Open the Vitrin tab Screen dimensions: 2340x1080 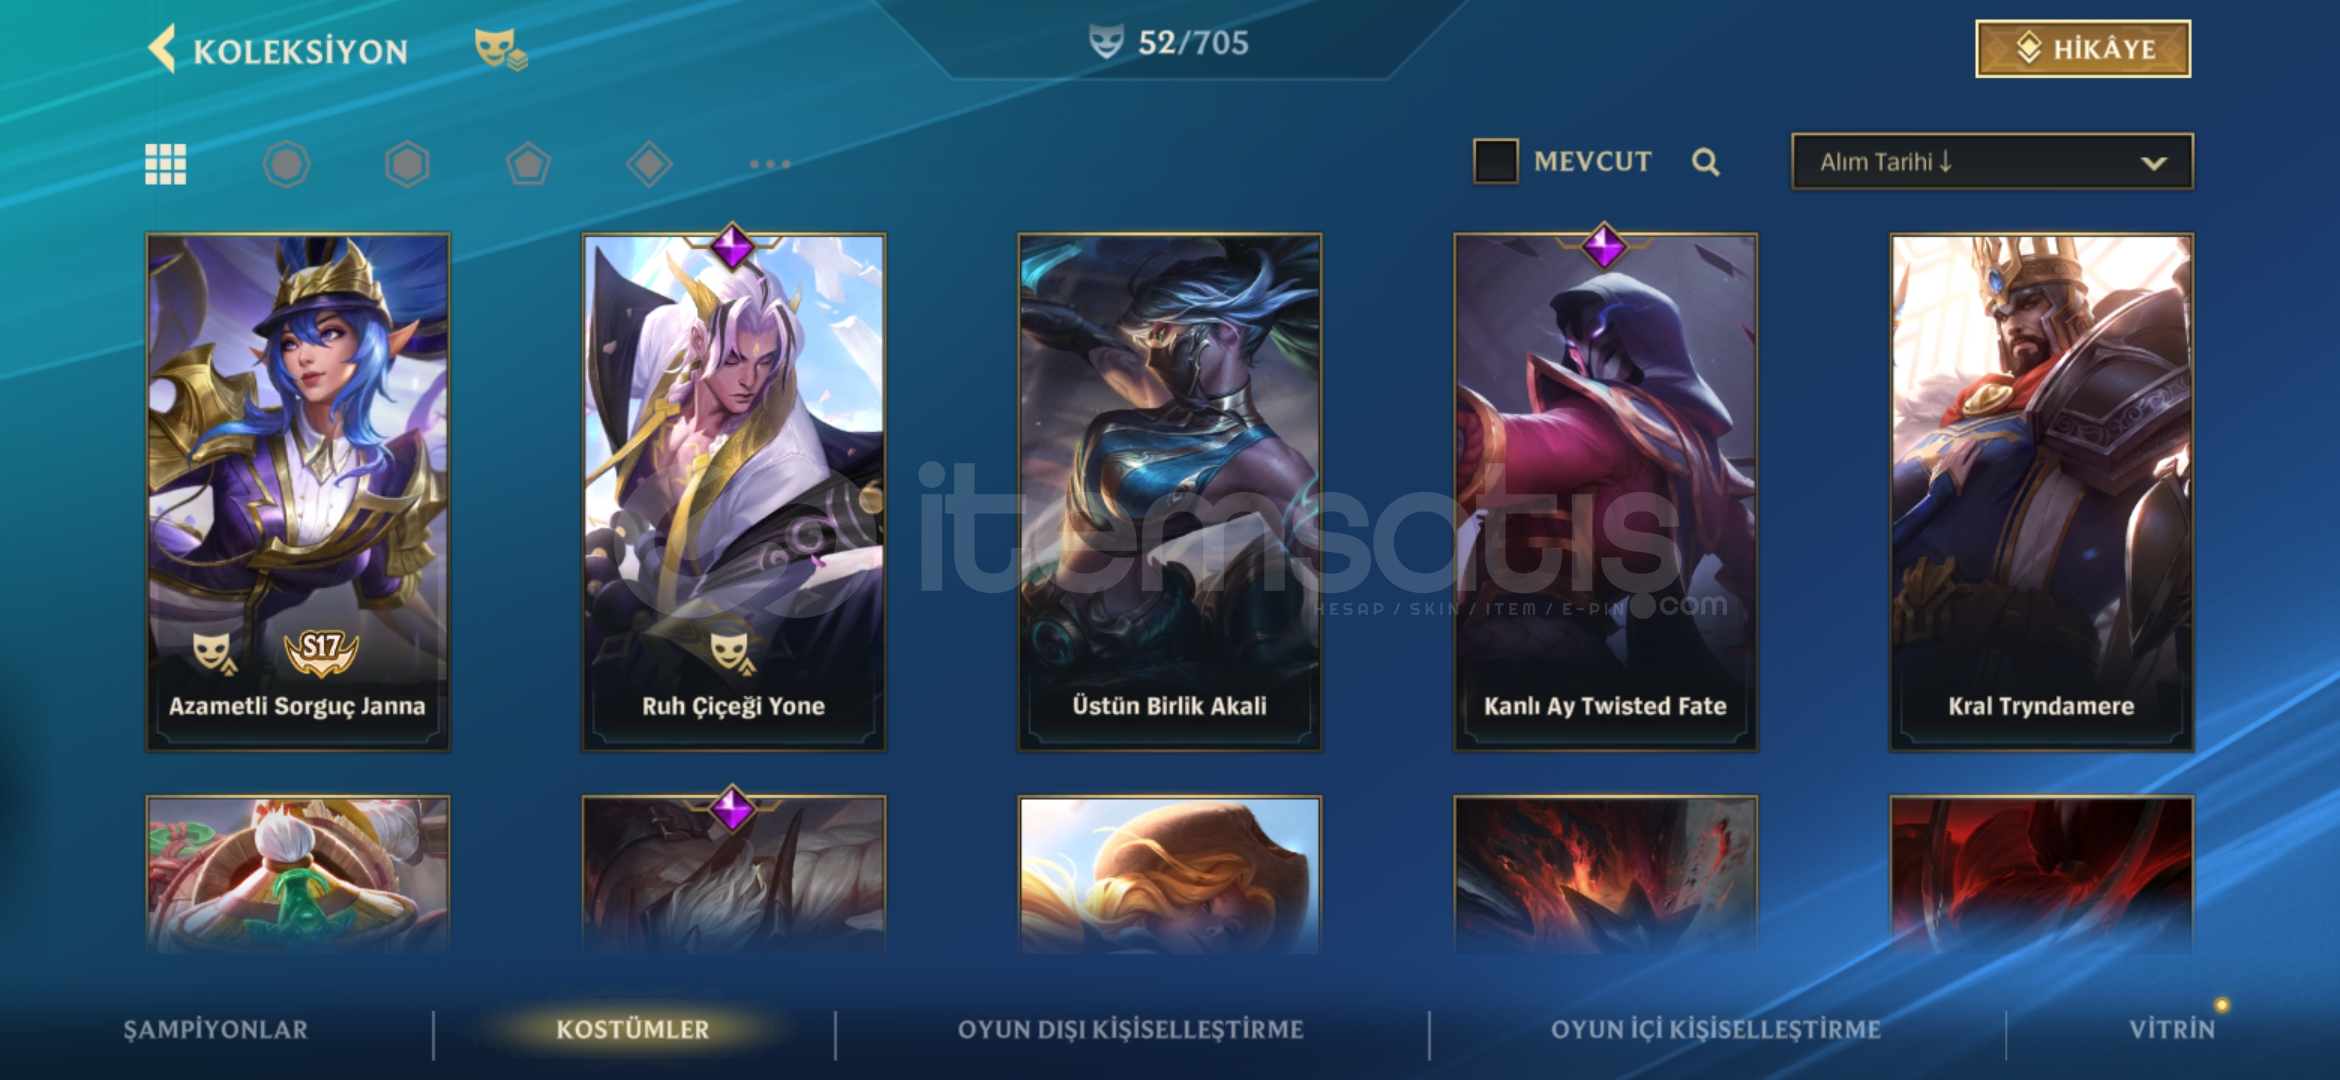(x=2172, y=1029)
